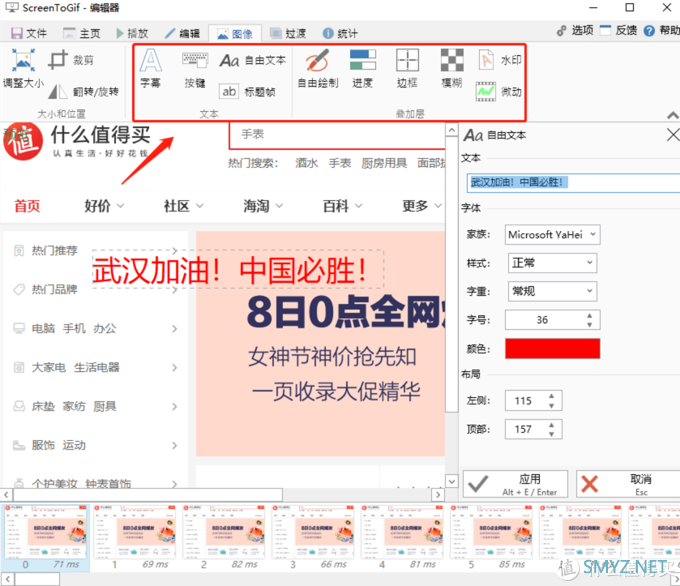Switch to the 播放 playback tab
This screenshot has width=680, height=586.
pyautogui.click(x=132, y=33)
